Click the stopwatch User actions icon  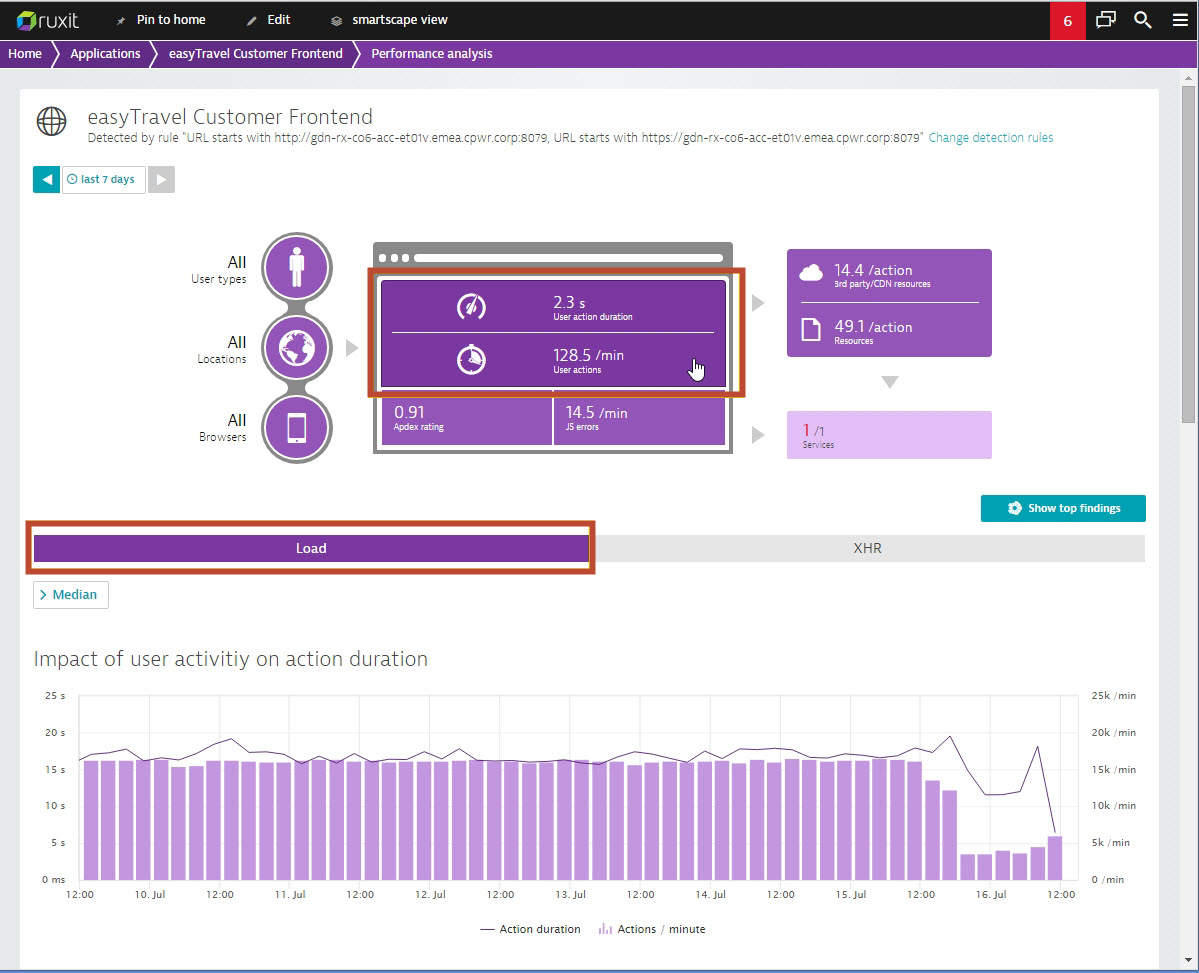point(471,360)
